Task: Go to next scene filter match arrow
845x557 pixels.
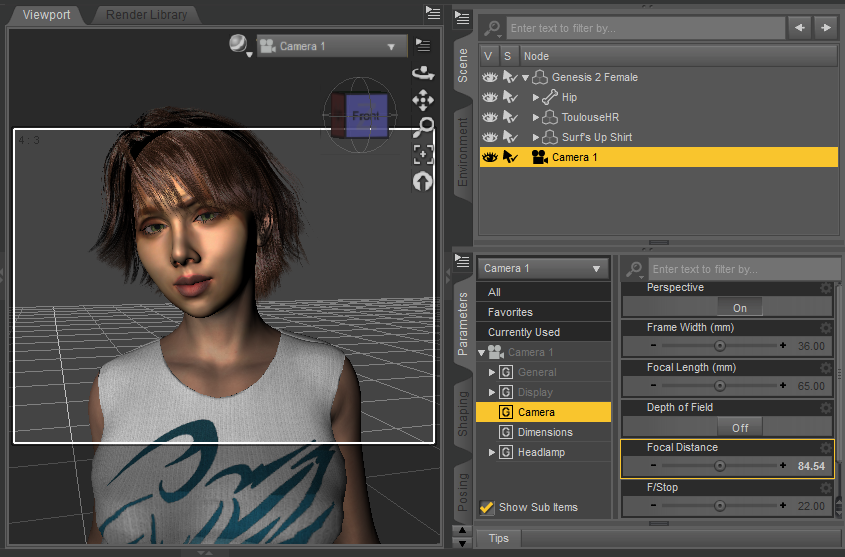Action: [826, 27]
